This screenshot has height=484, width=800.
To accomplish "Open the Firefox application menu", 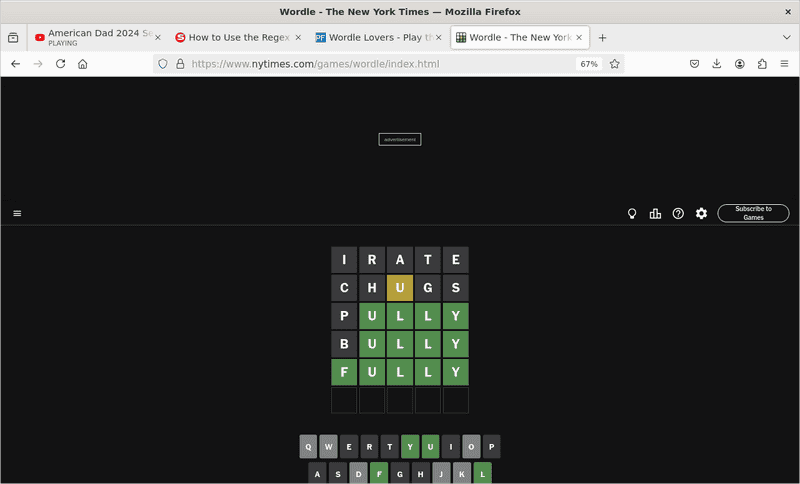I will coord(785,64).
